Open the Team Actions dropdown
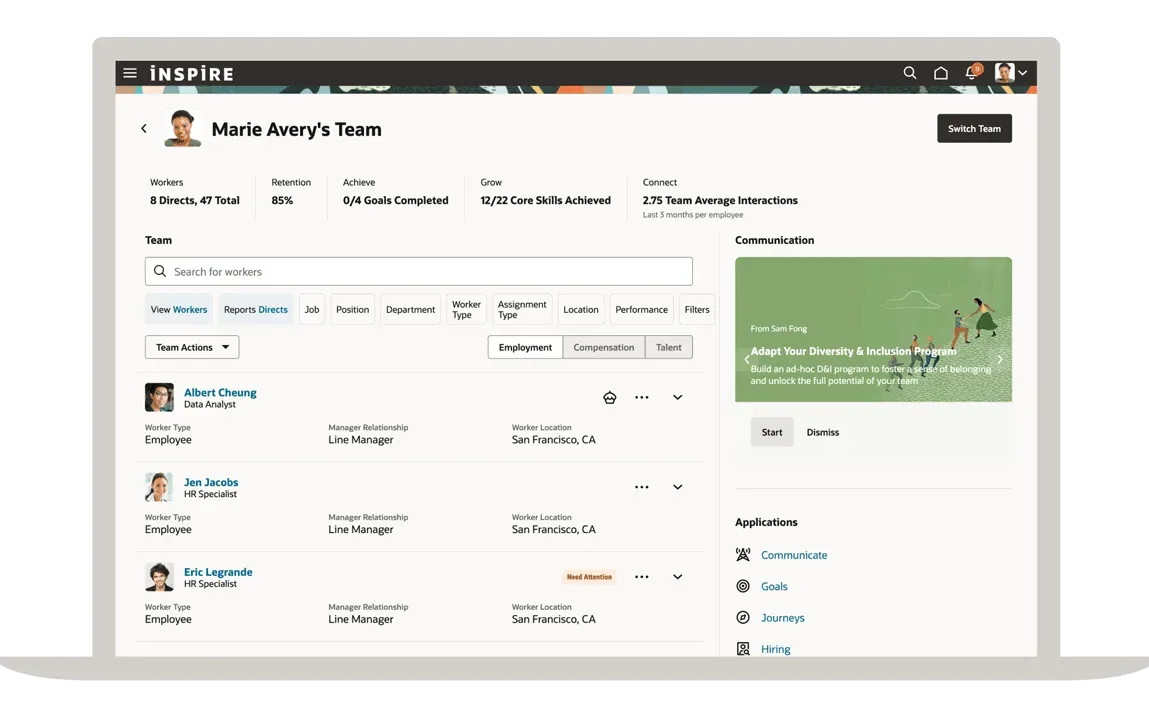1149x725 pixels. [192, 347]
